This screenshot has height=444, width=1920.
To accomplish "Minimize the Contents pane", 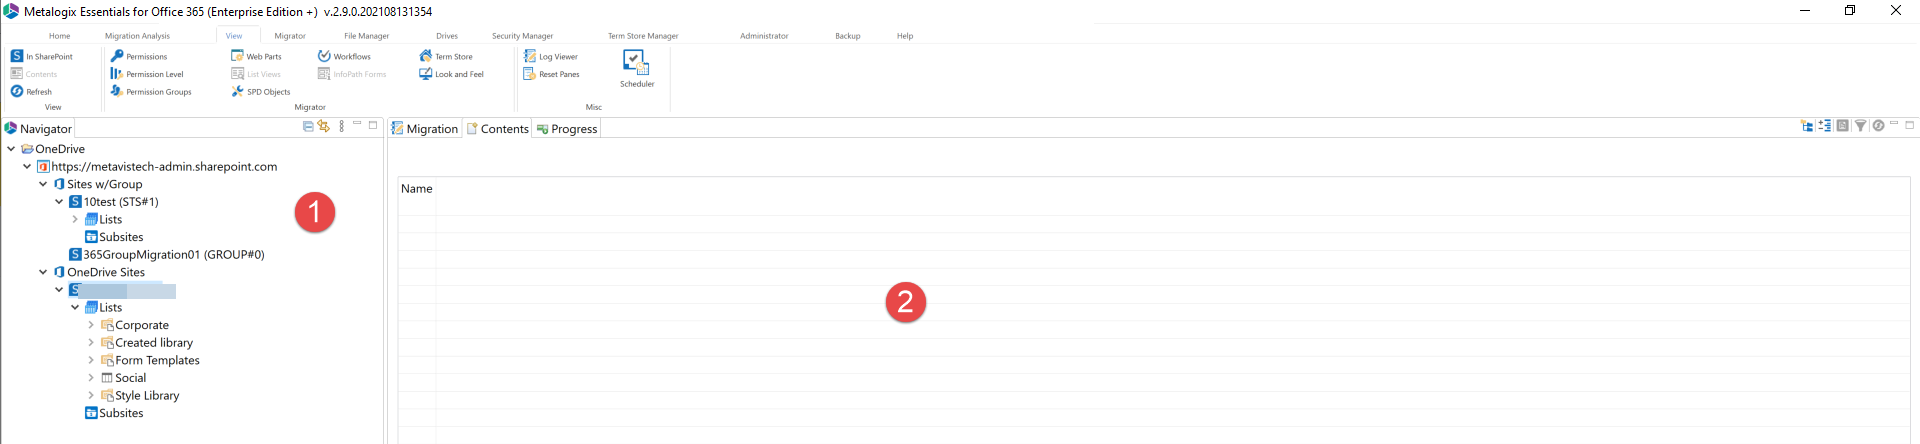I will pyautogui.click(x=1894, y=125).
